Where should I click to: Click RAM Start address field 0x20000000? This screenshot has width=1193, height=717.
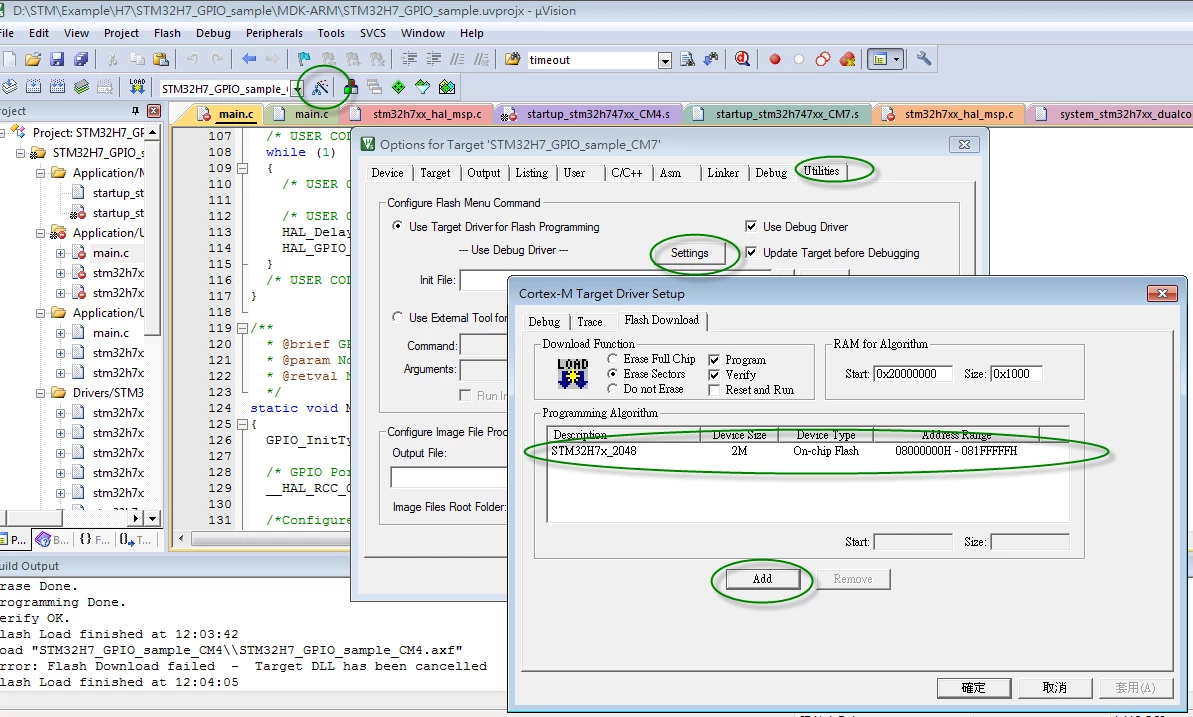(913, 374)
